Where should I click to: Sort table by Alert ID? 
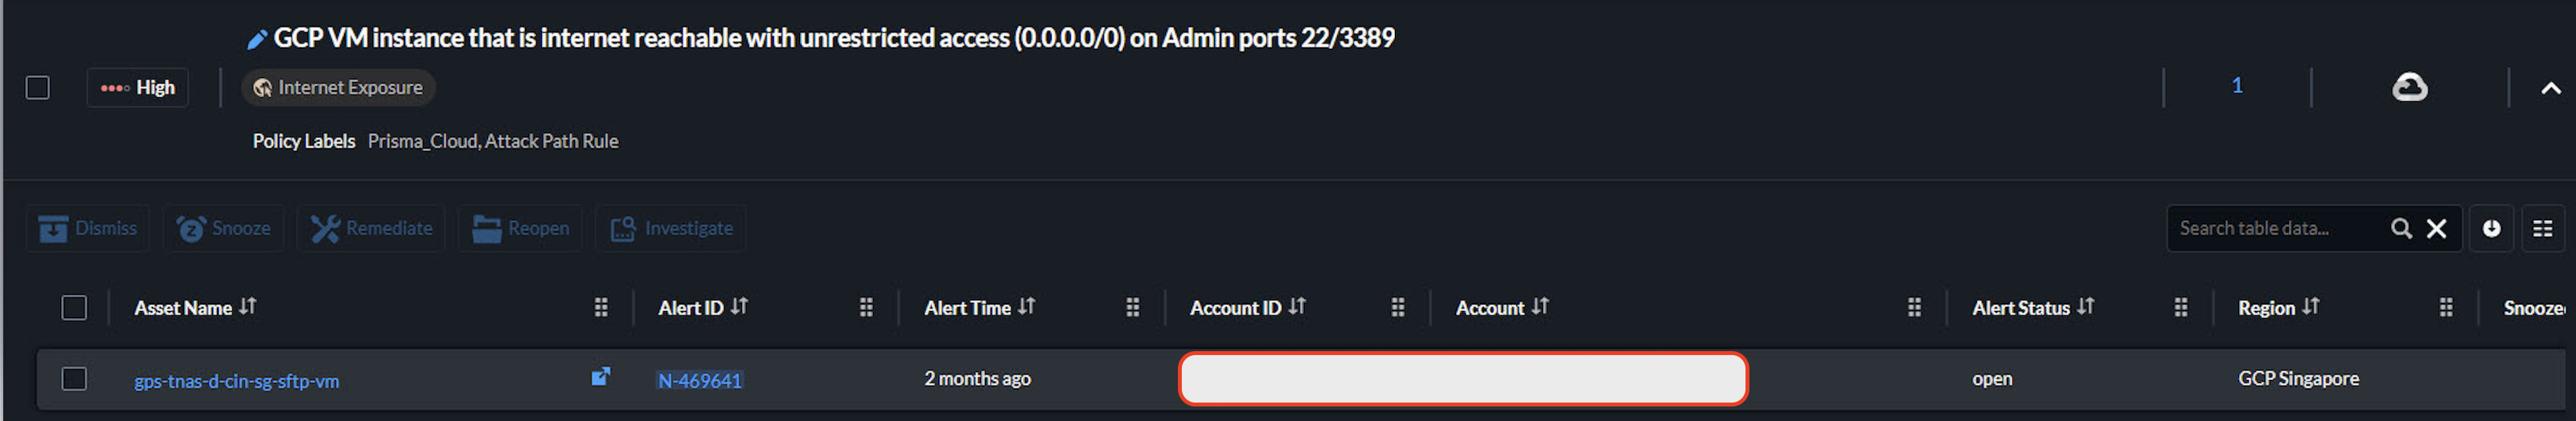coord(739,307)
